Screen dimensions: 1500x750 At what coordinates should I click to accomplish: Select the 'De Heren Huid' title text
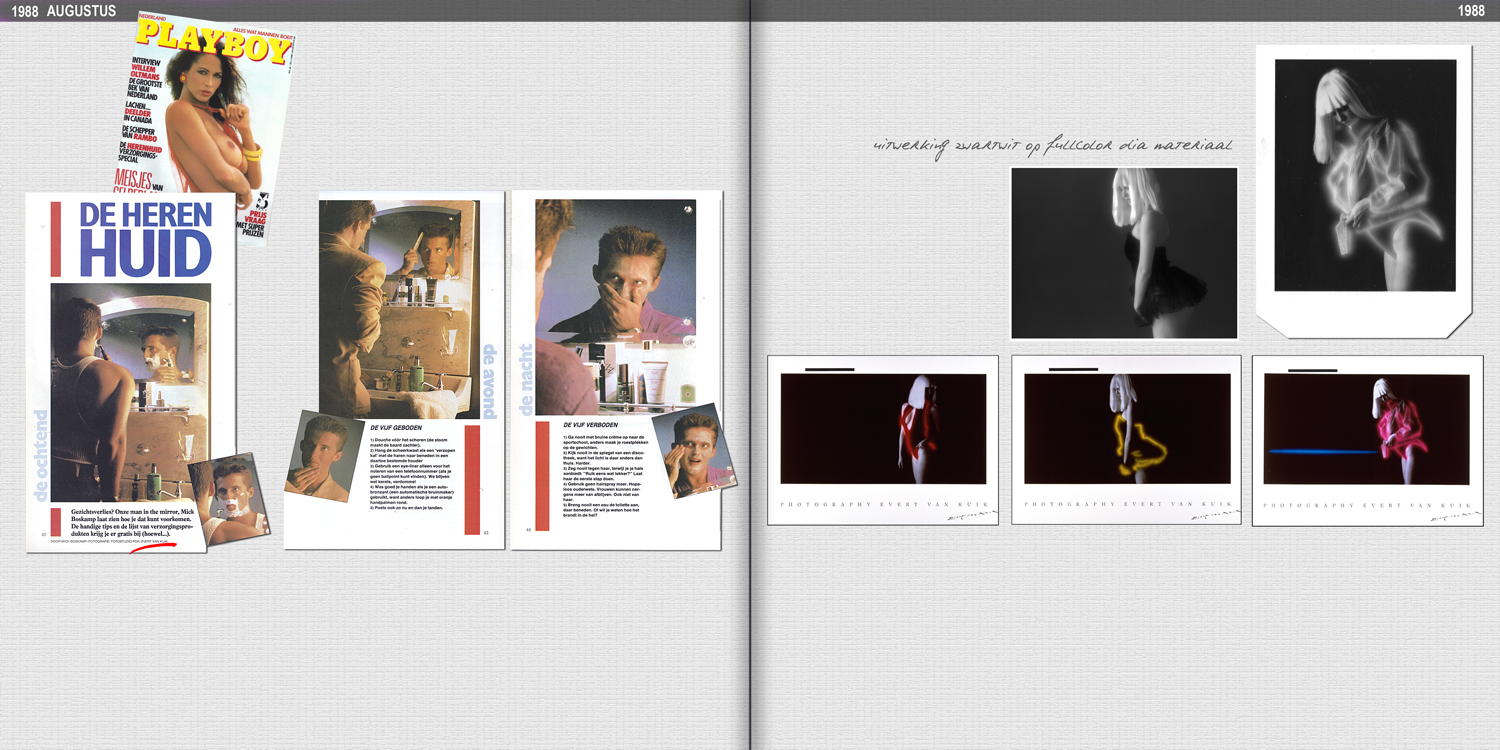click(146, 240)
